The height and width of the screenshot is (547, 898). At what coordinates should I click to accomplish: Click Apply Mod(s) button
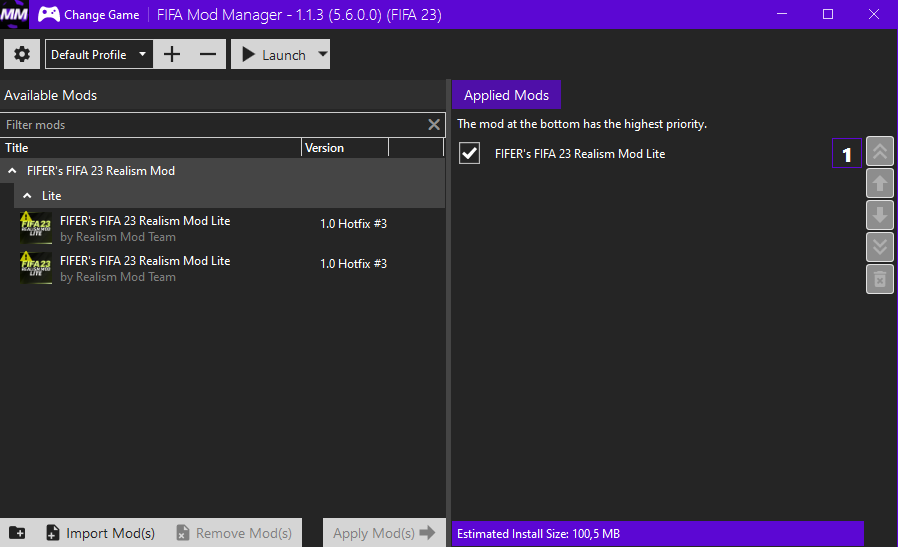click(x=384, y=533)
